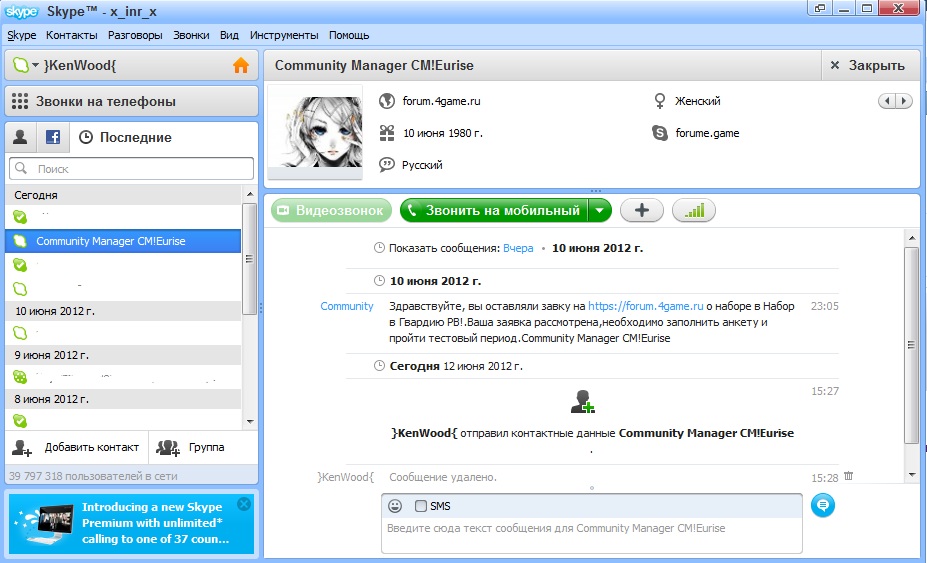Click the Community sender name
This screenshot has height=563, width=927.
click(x=347, y=306)
